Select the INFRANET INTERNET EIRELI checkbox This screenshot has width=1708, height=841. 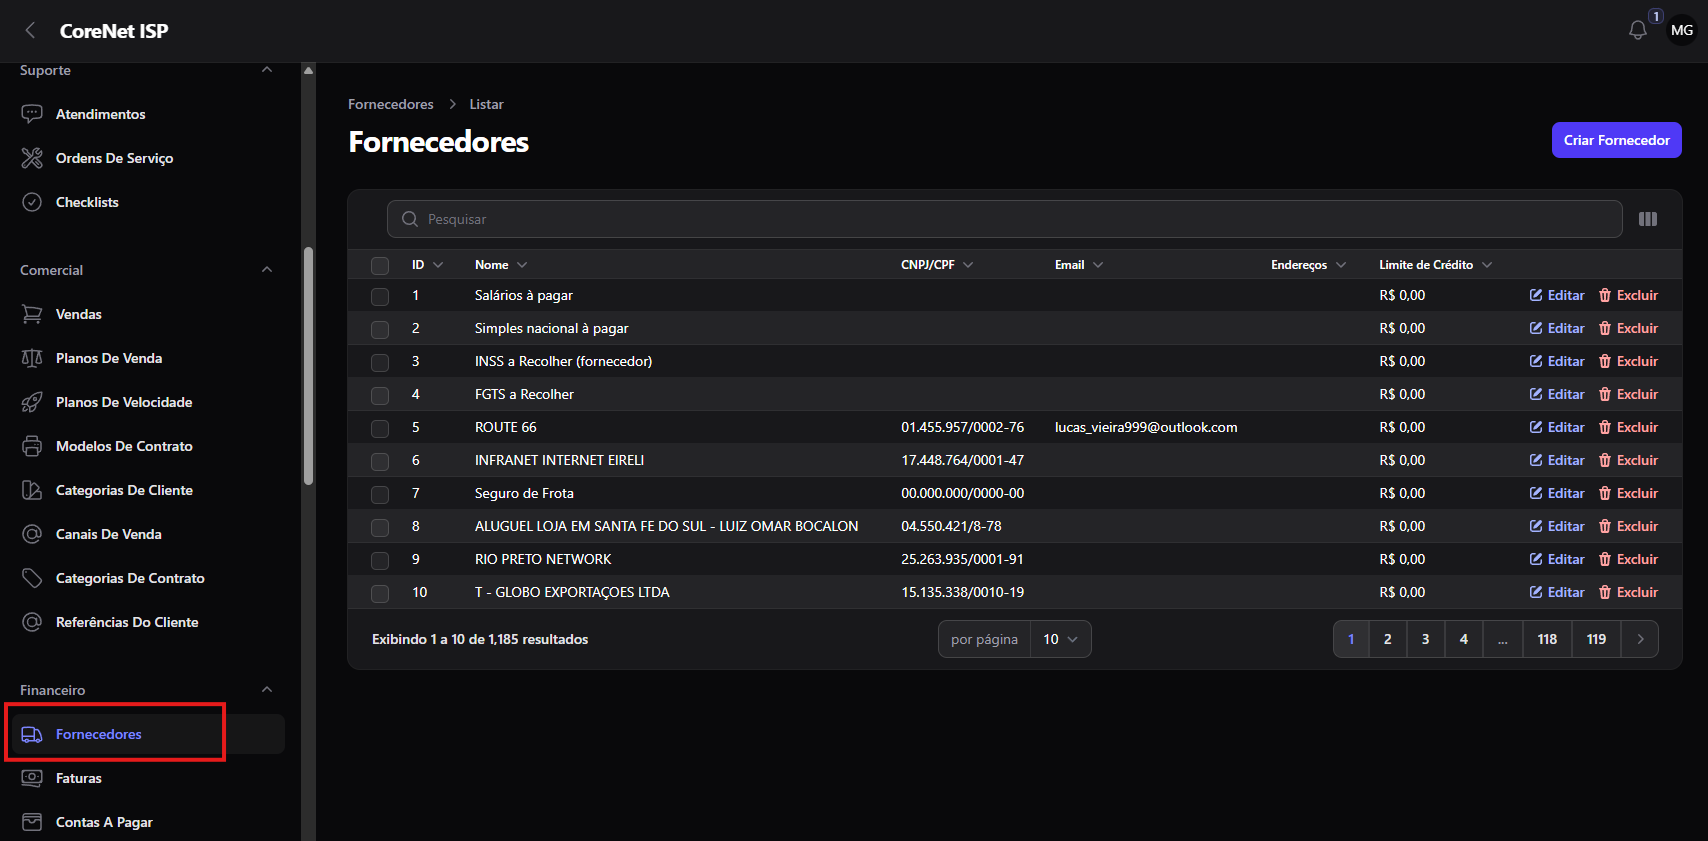click(380, 461)
